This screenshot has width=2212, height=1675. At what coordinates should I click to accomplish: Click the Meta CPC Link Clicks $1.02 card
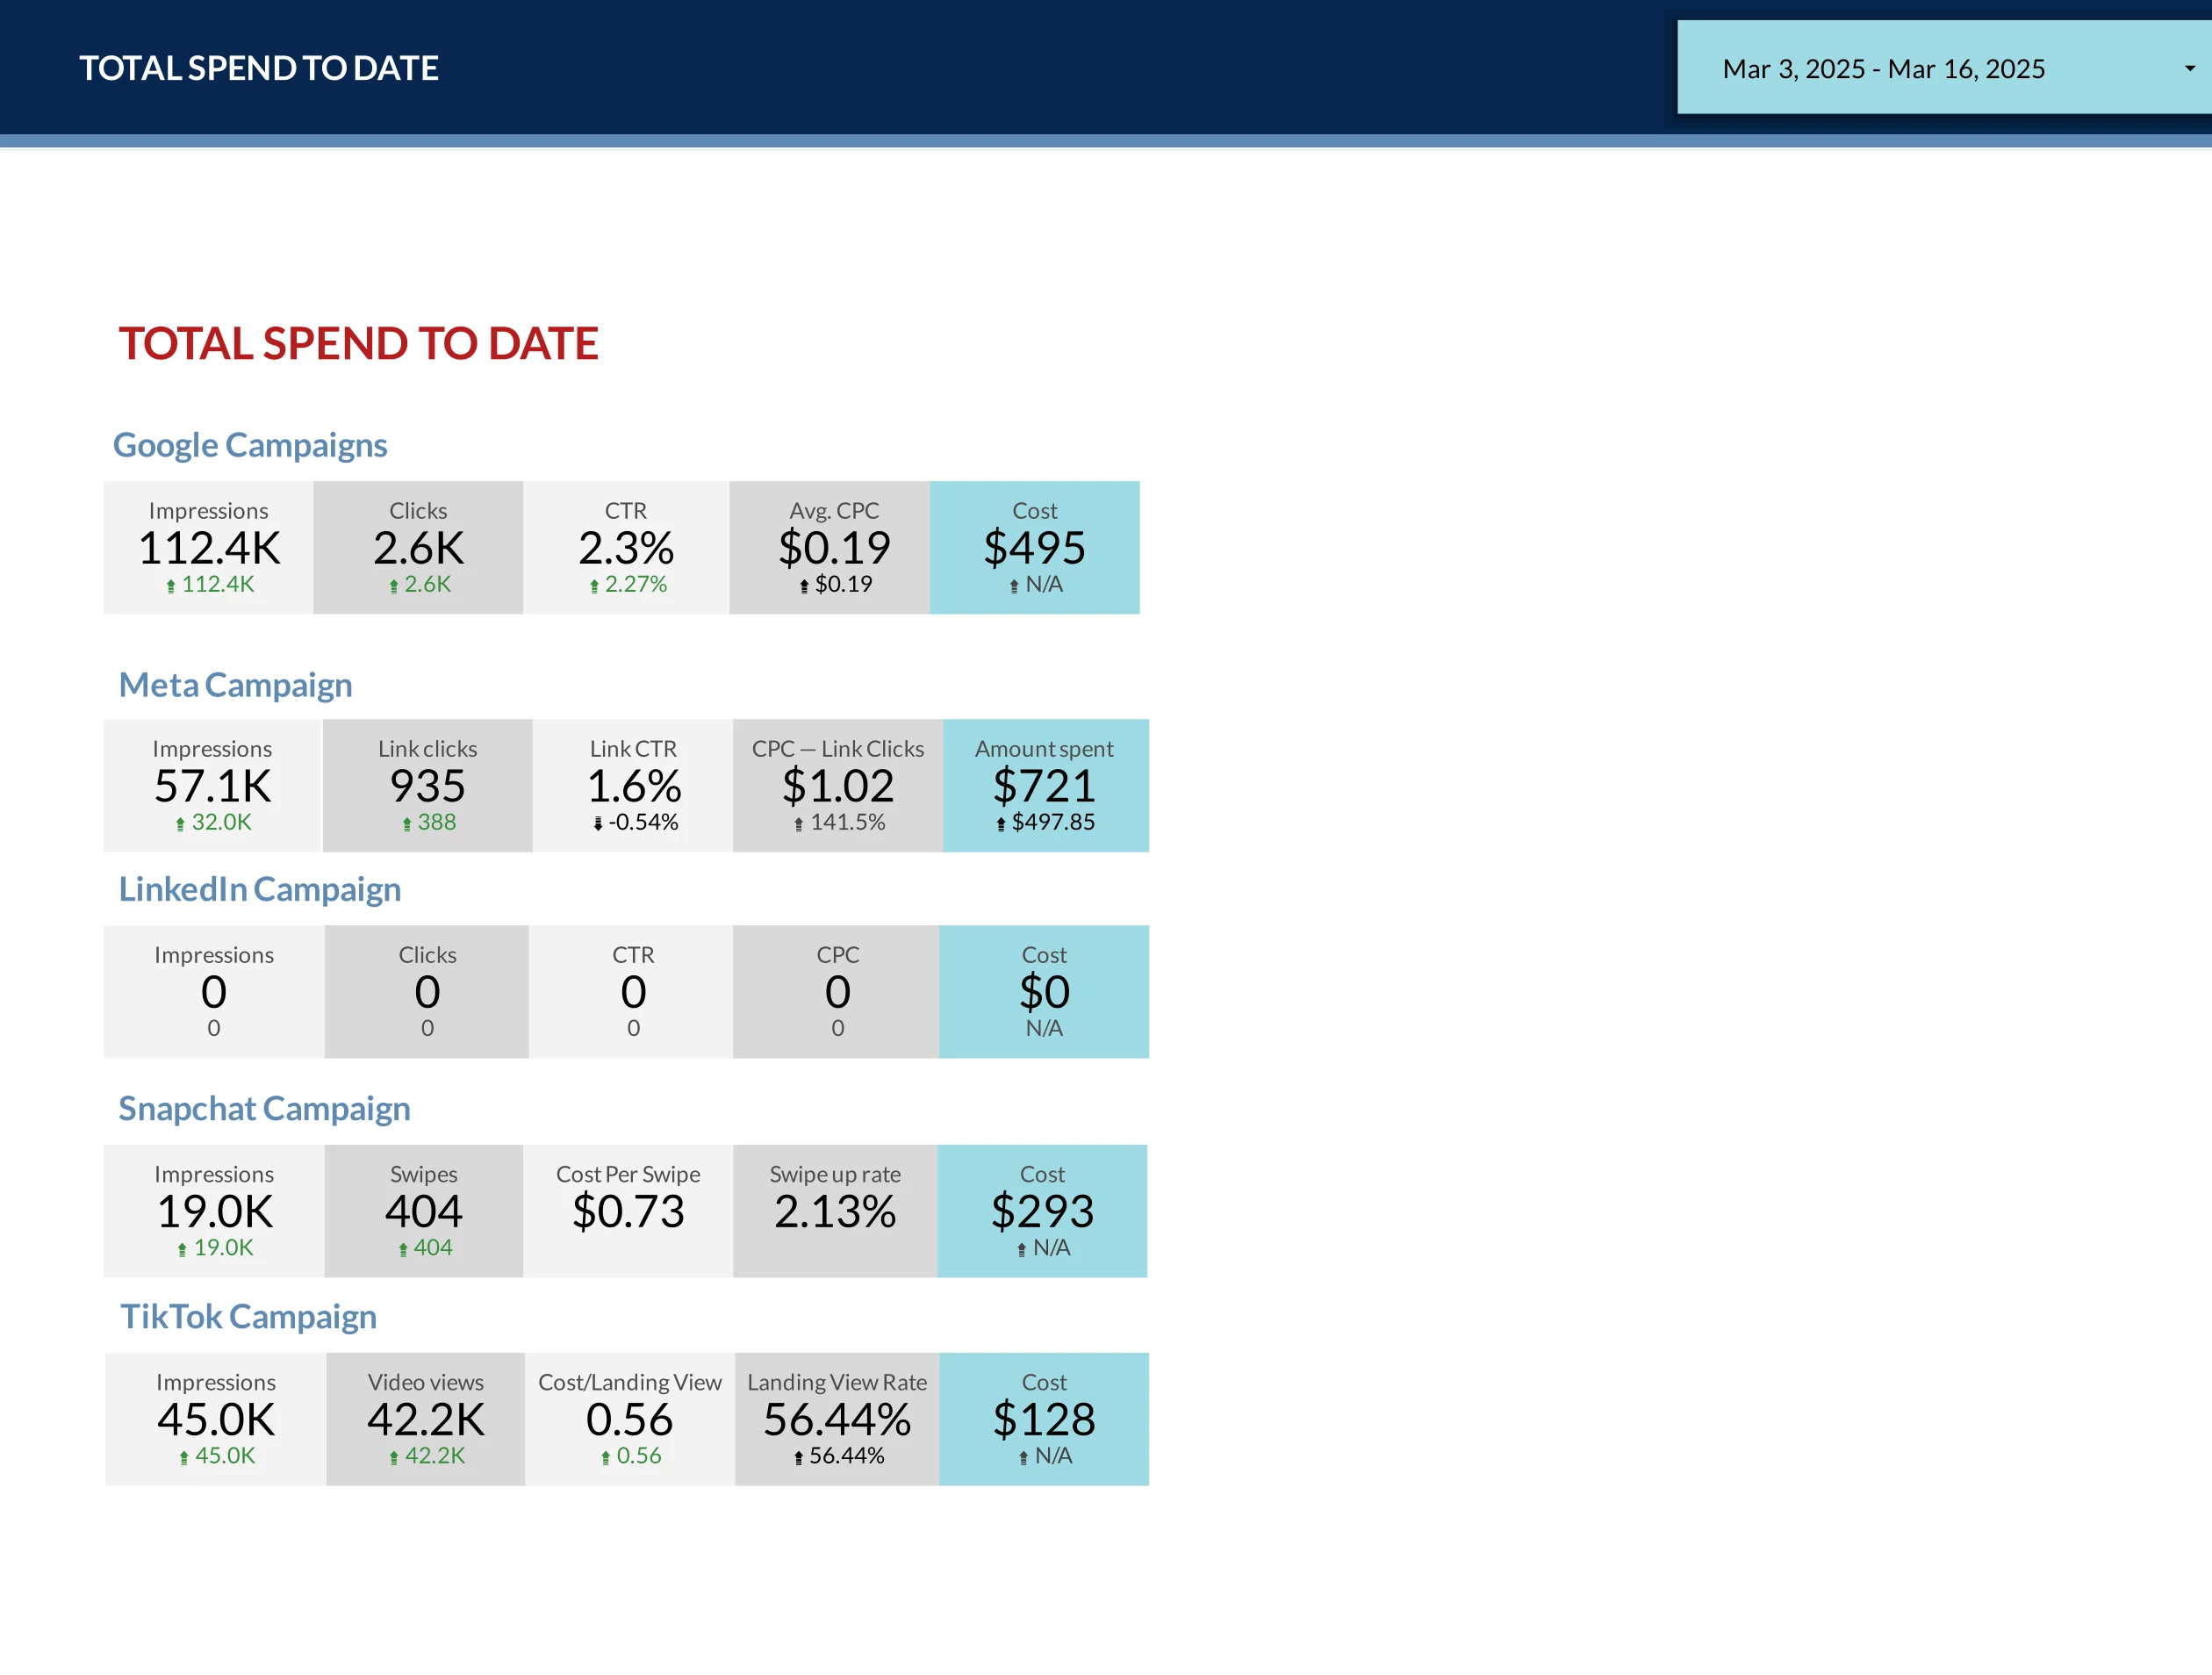pos(837,785)
